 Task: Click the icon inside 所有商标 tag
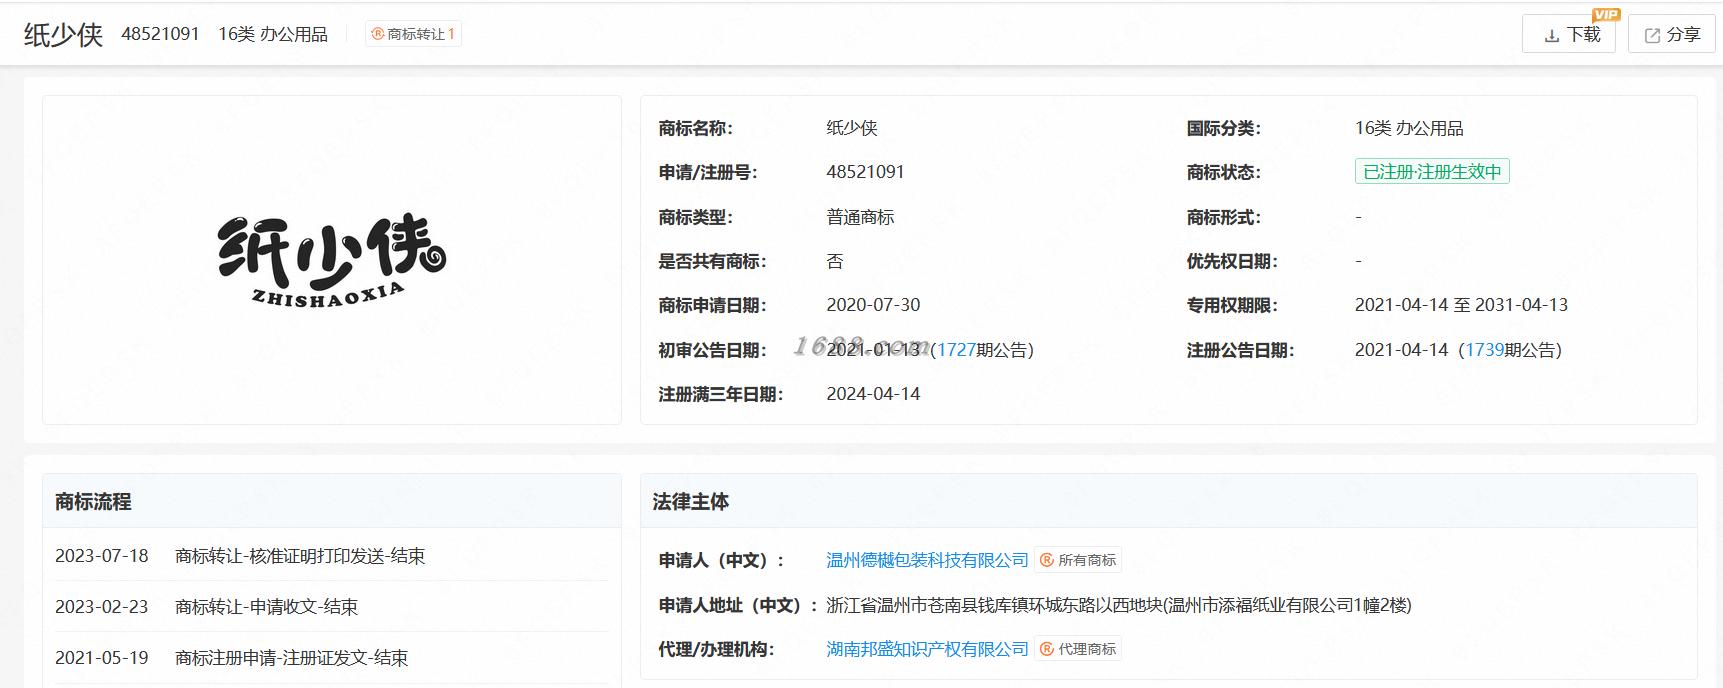[x=1047, y=560]
